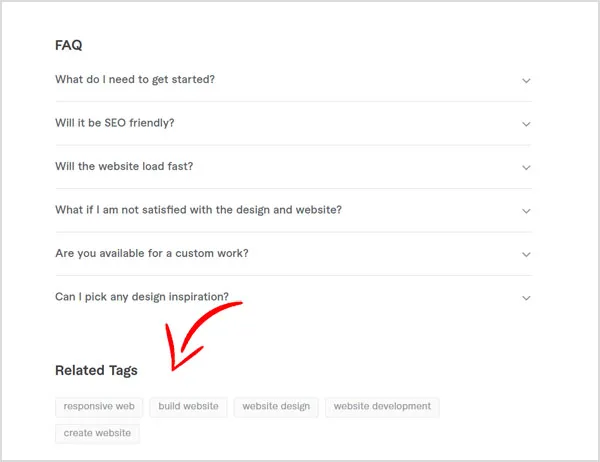Expand chevron for "Can I pick any design inspiration?"
Screen dimensions: 600x462
click(526, 298)
